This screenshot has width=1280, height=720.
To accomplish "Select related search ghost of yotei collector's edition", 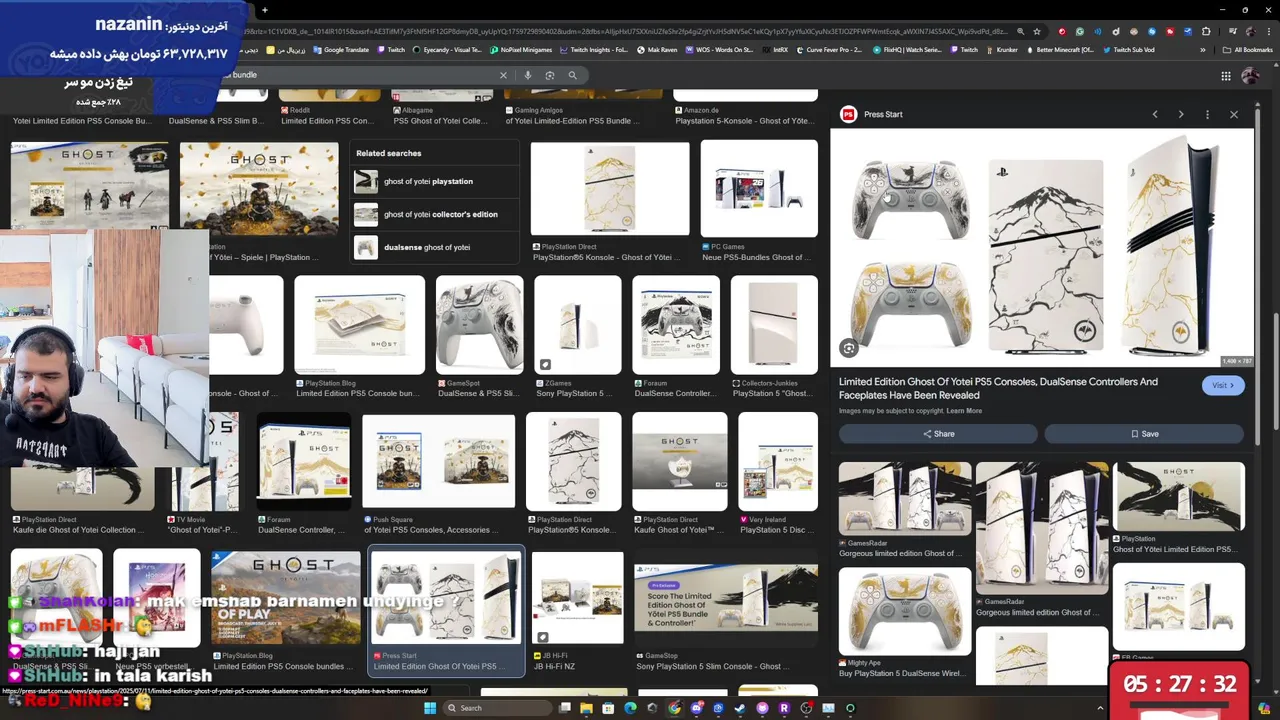I will click(x=435, y=214).
